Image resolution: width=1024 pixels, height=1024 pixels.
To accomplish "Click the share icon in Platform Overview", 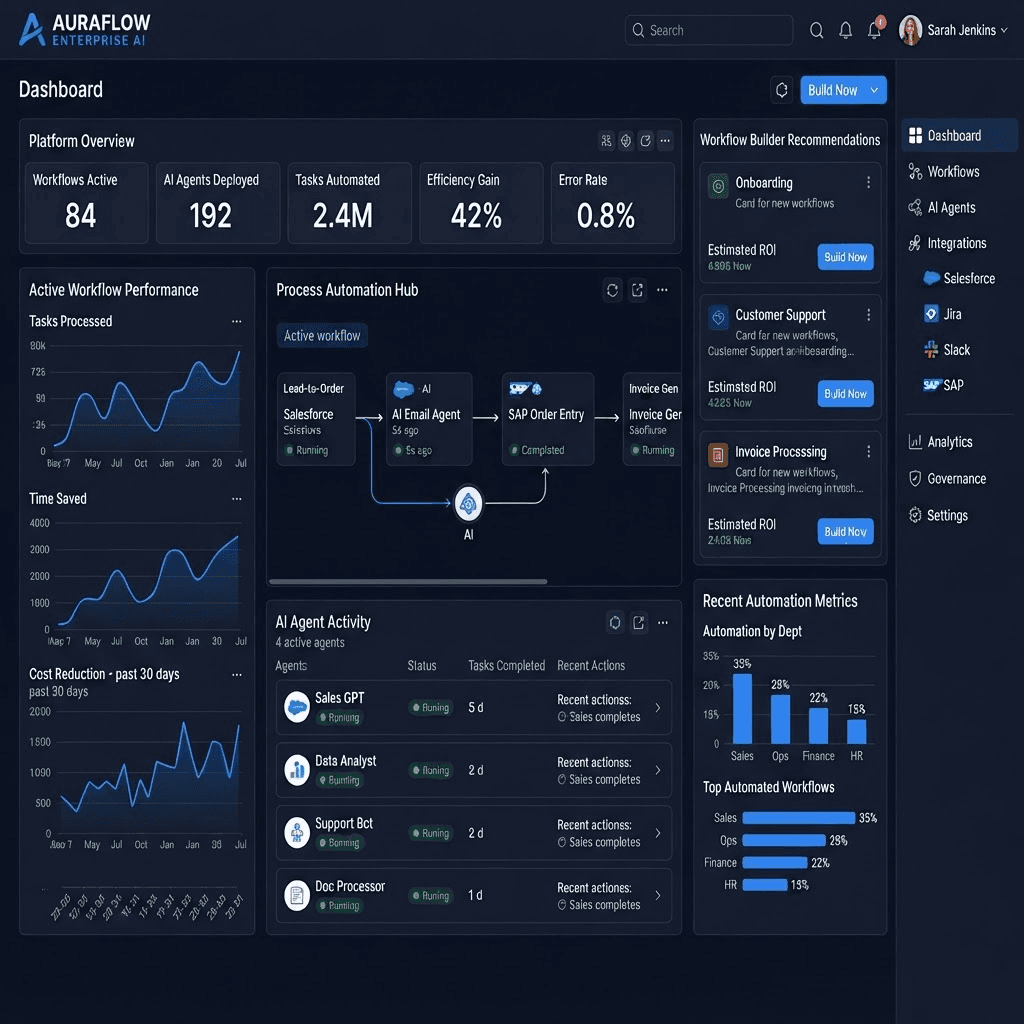I will click(x=646, y=140).
